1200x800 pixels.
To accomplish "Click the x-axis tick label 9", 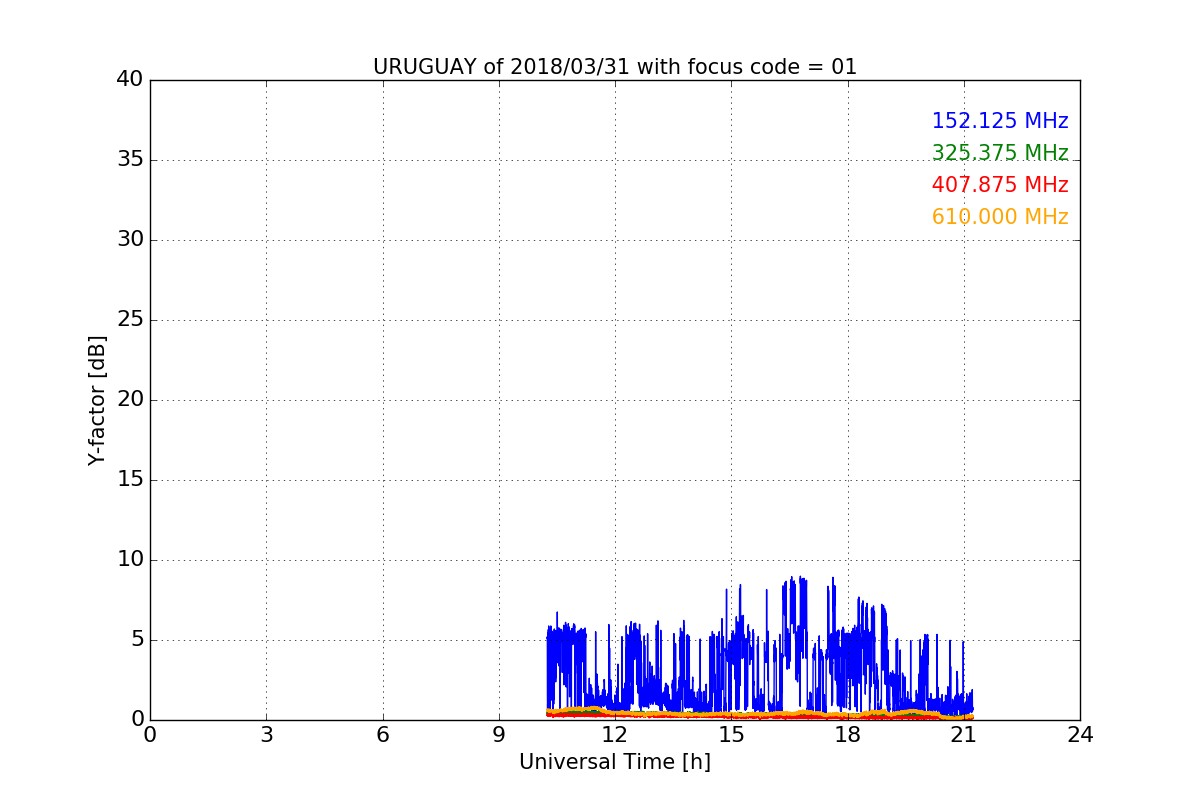I will tap(499, 735).
